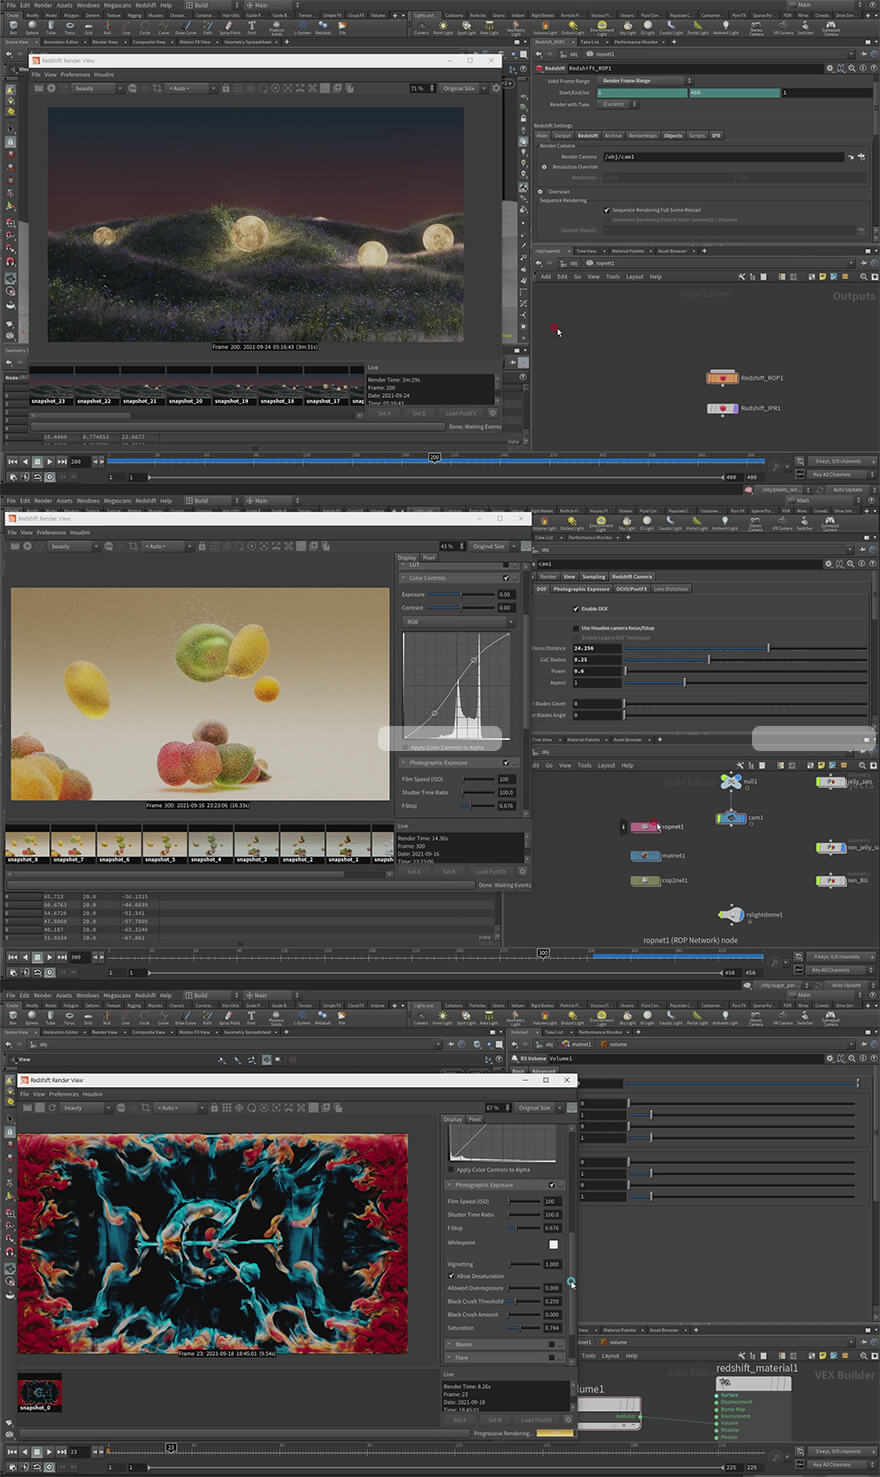
Task: Open the Render Frame Range dropdown
Action: coord(644,80)
